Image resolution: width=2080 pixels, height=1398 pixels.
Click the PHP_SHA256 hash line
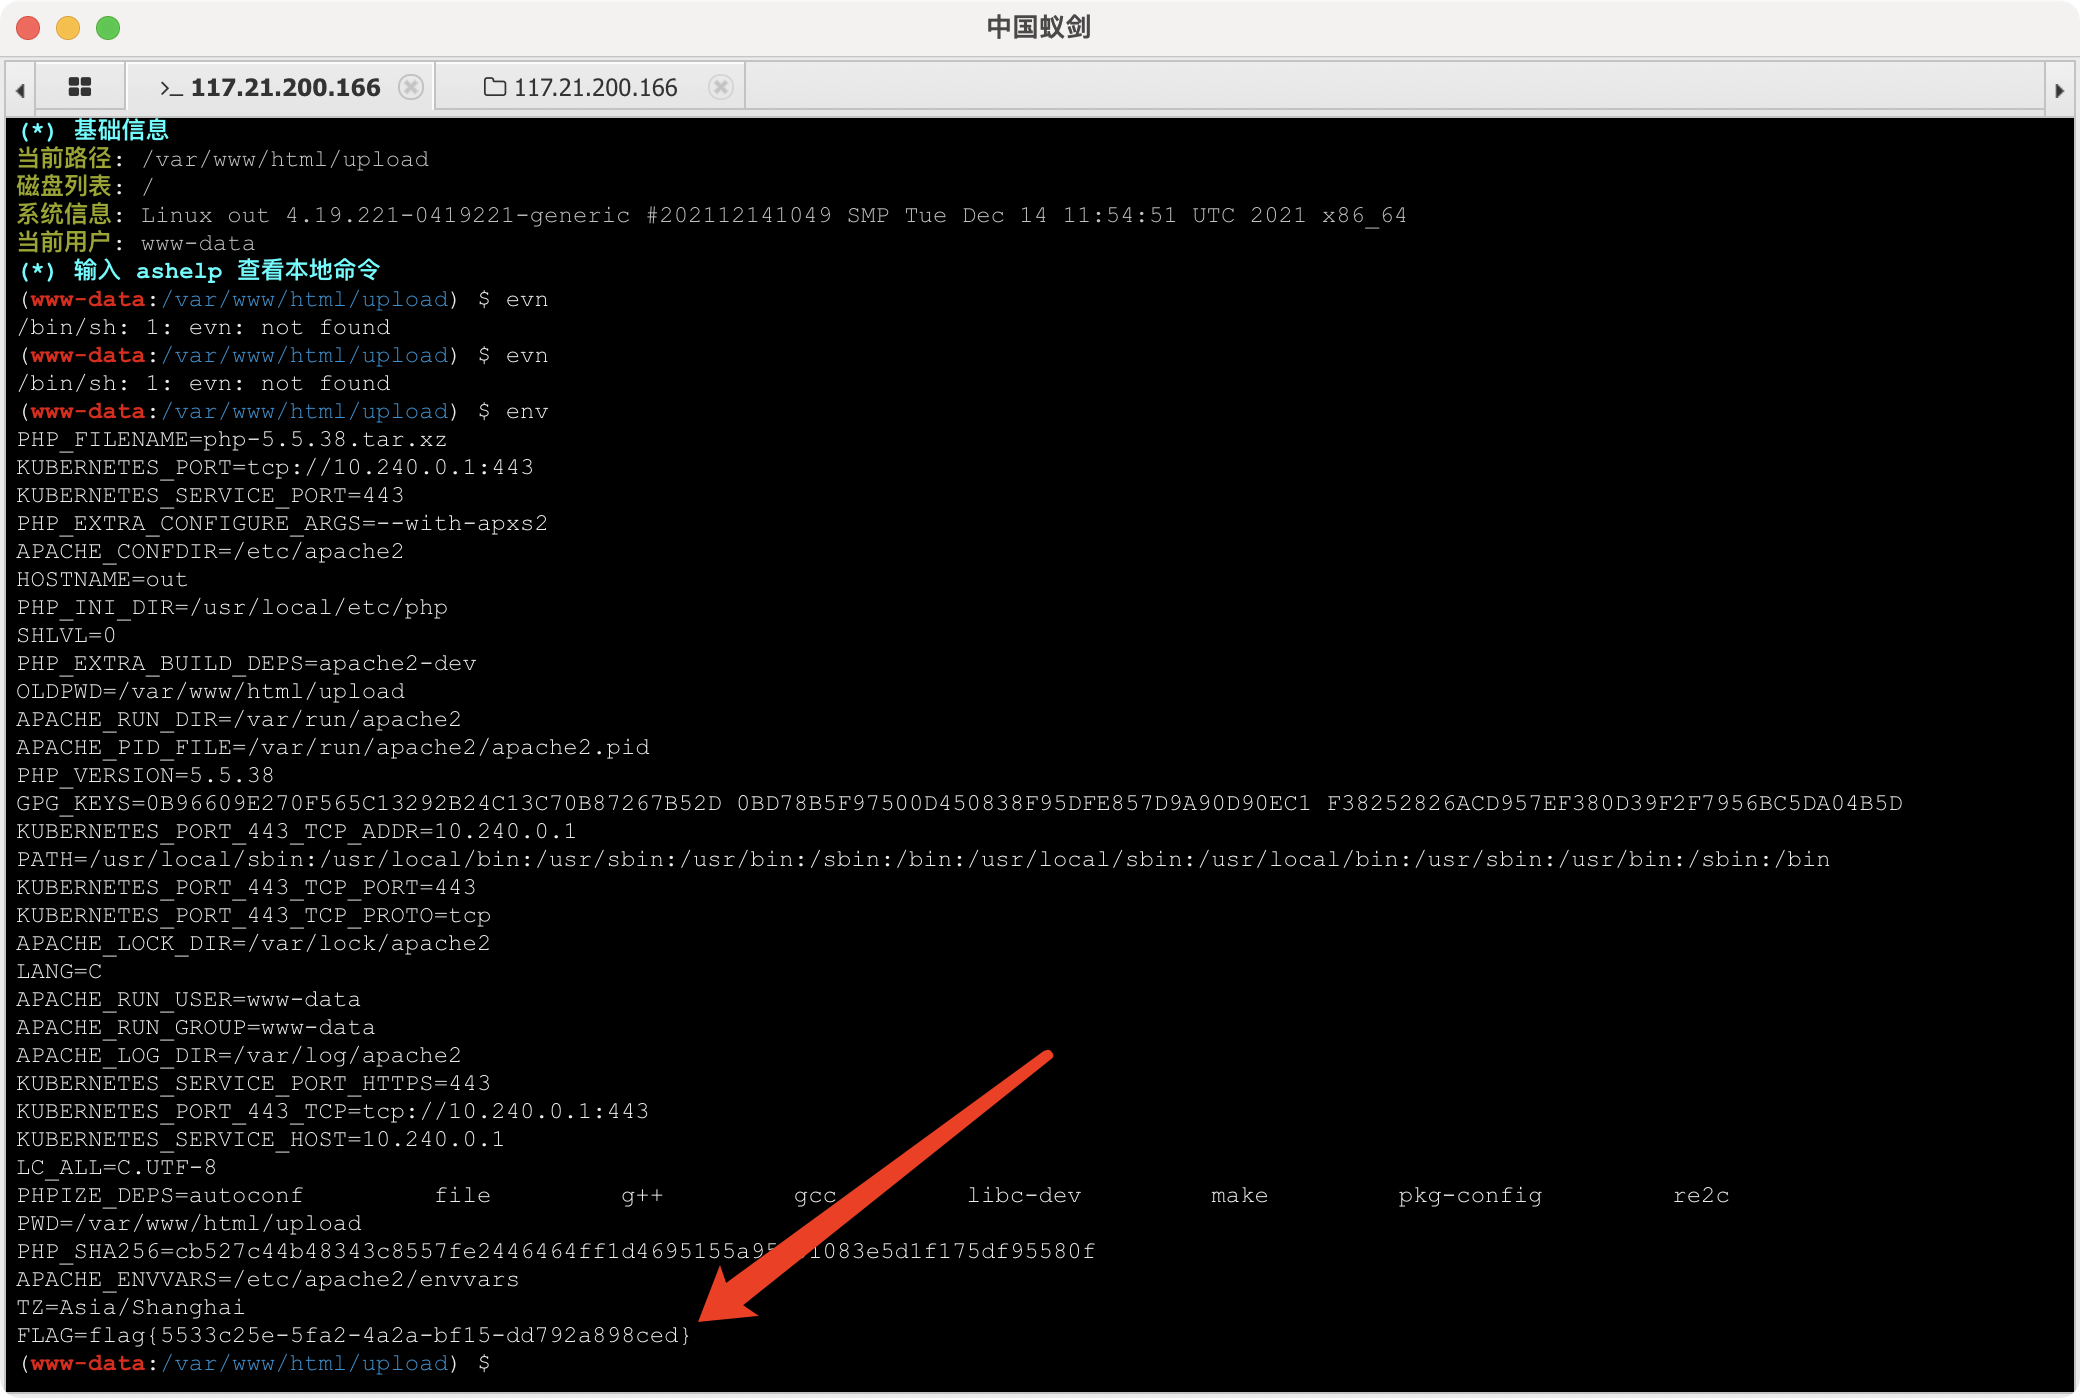[556, 1251]
